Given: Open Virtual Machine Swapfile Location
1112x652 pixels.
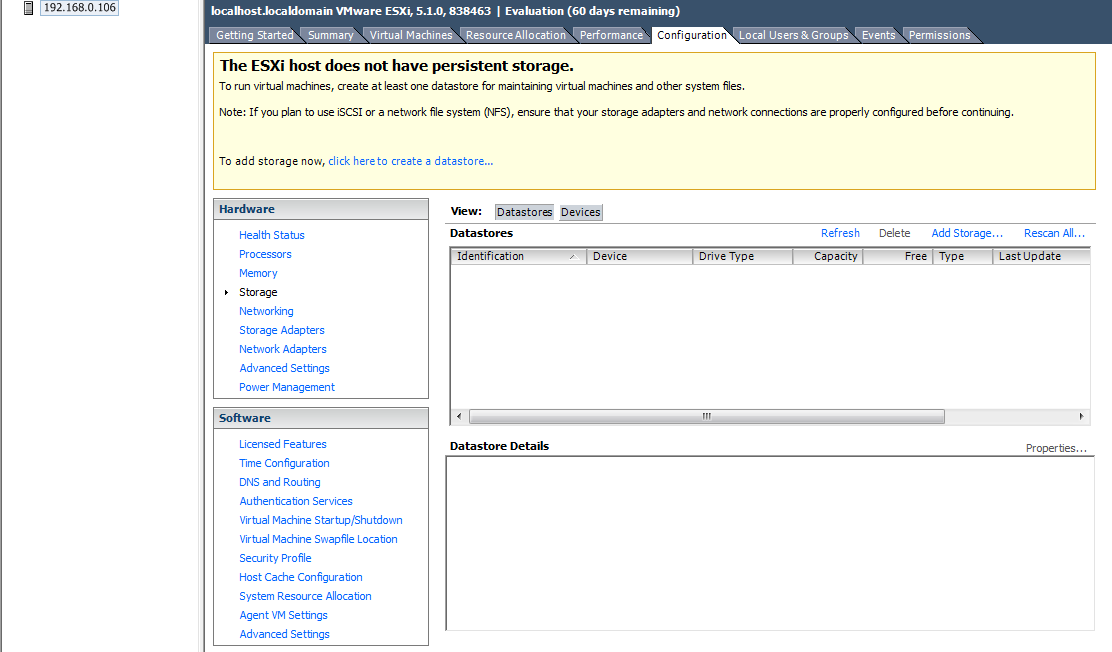Looking at the screenshot, I should 318,539.
